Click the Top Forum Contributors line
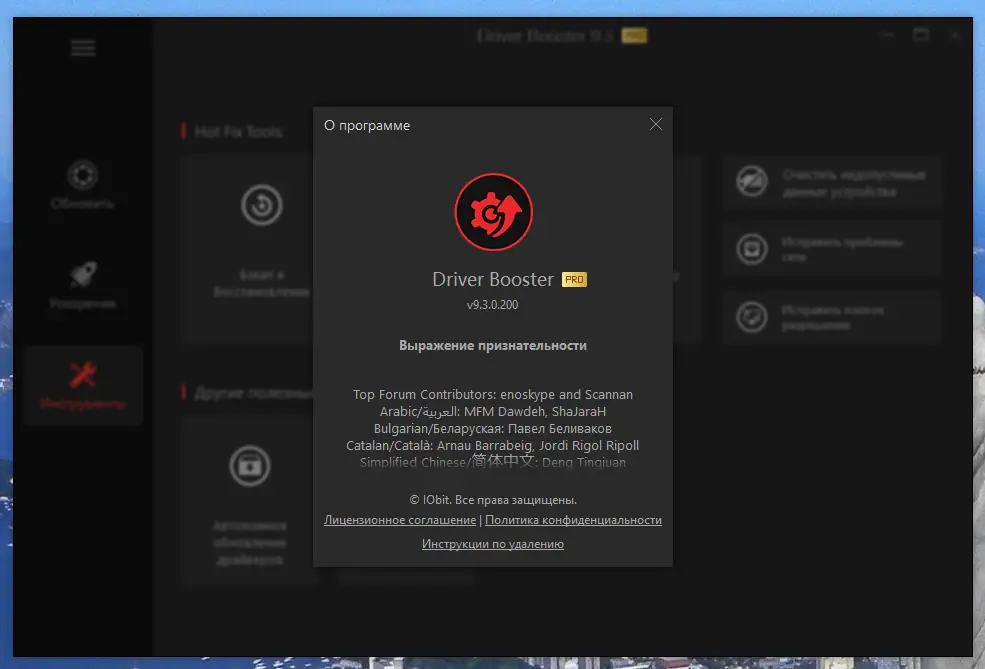985x669 pixels. [492, 394]
